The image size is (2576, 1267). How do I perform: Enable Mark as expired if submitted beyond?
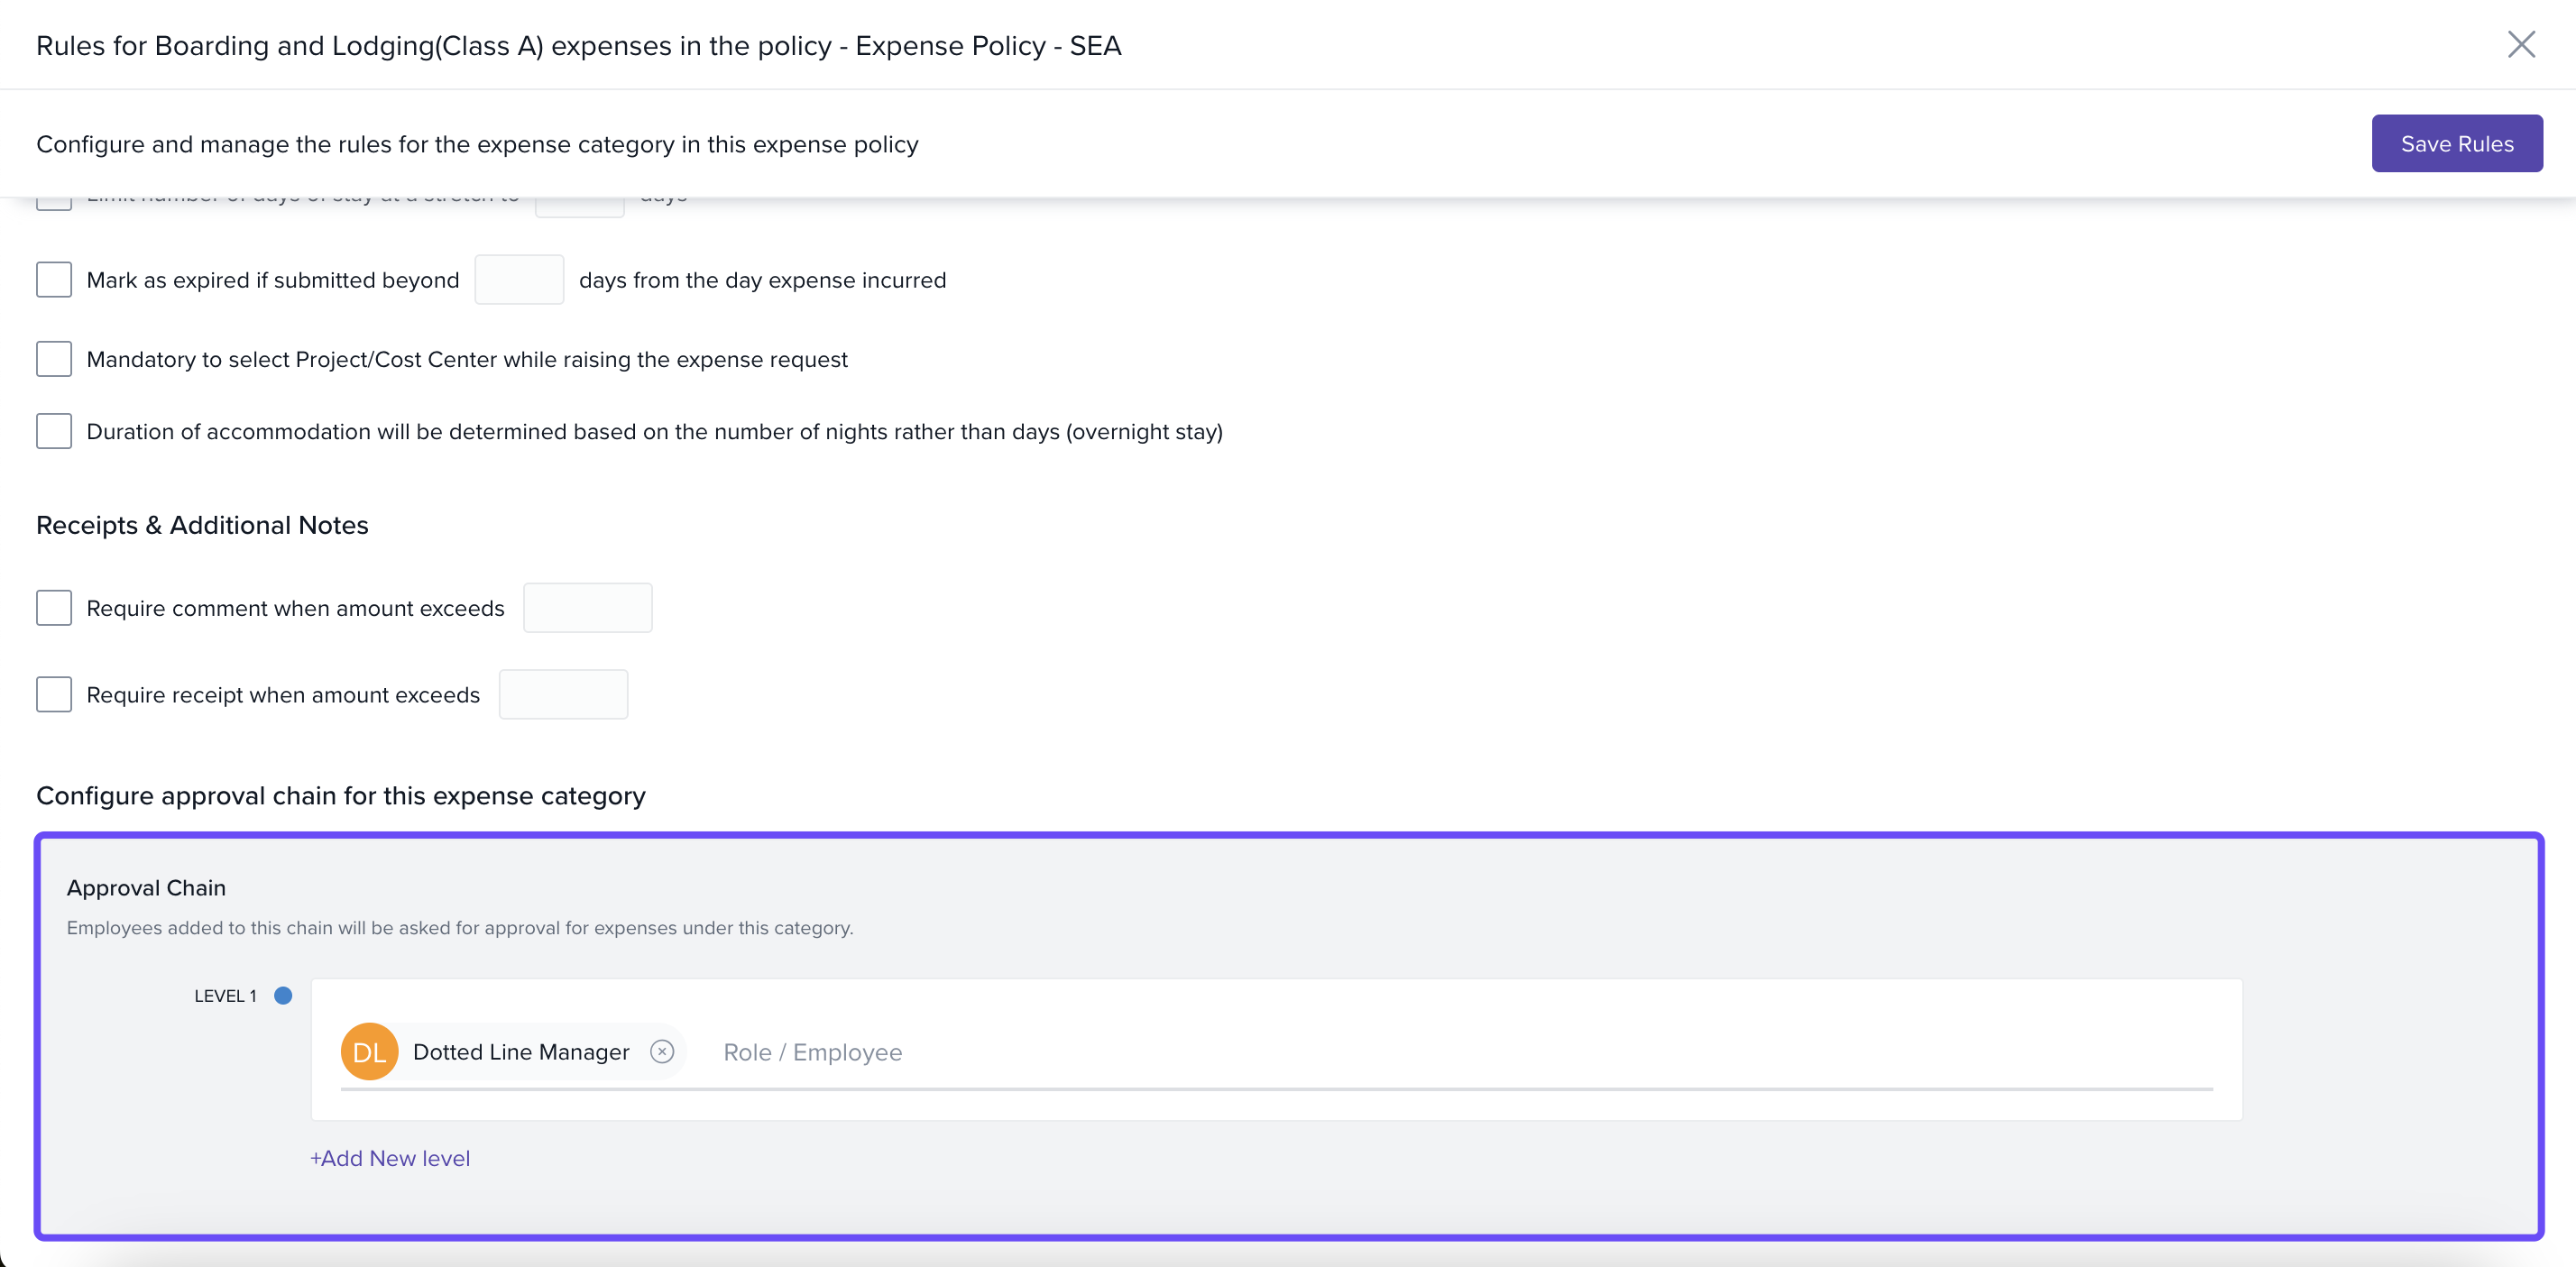[54, 280]
